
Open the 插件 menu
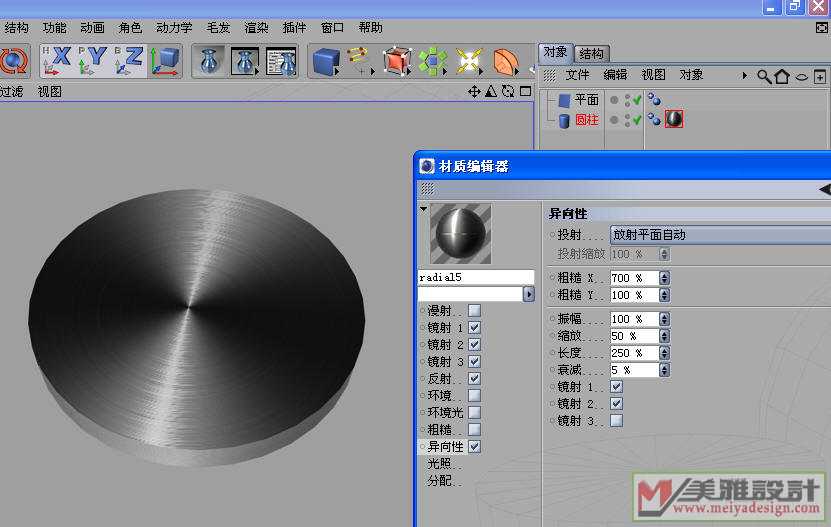(x=295, y=28)
